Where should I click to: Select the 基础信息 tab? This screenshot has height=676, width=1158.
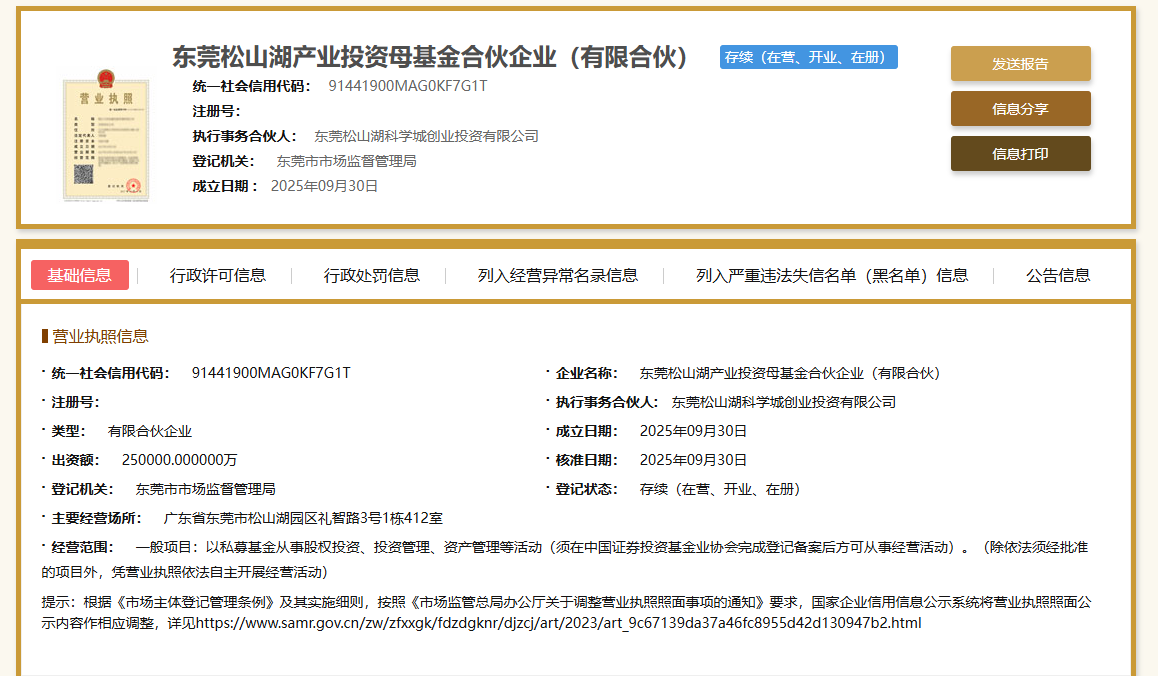click(x=80, y=275)
